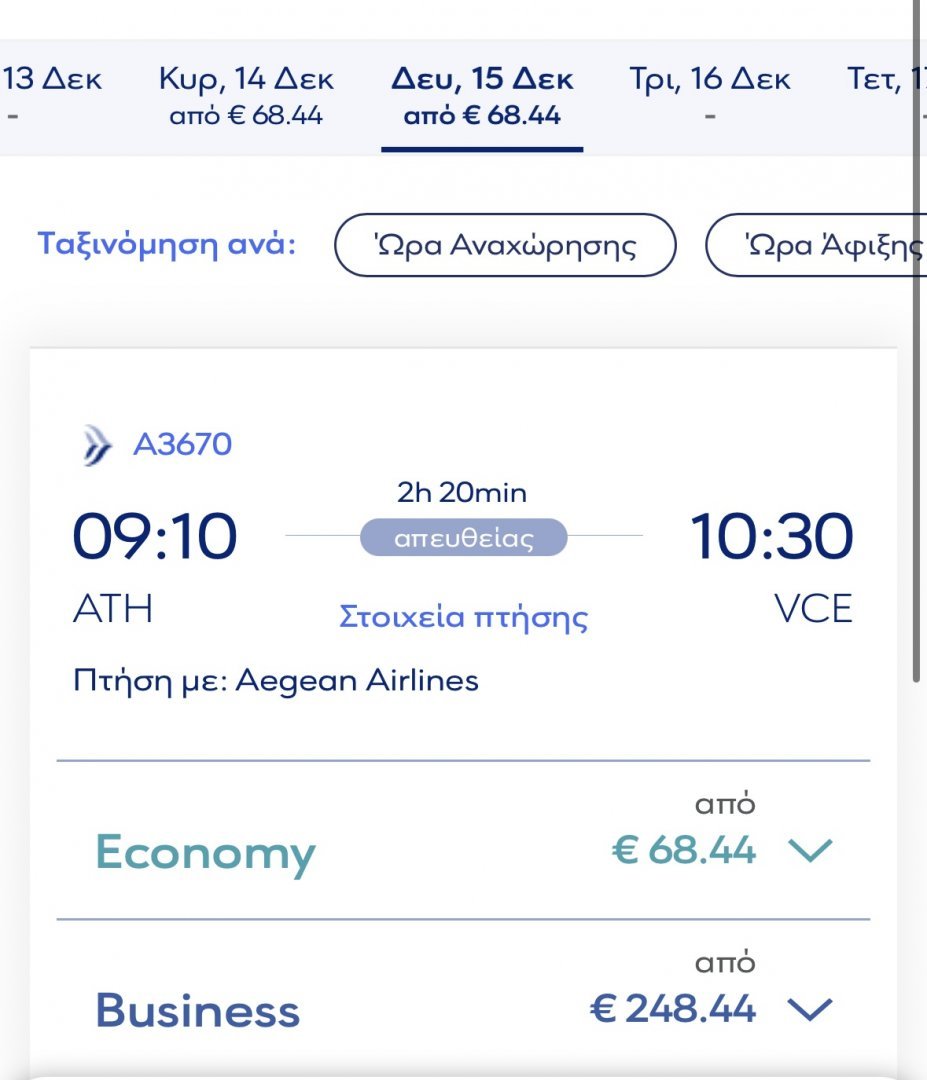This screenshot has height=1080, width=927.
Task: Open flight number A3670 link
Action: tap(183, 444)
